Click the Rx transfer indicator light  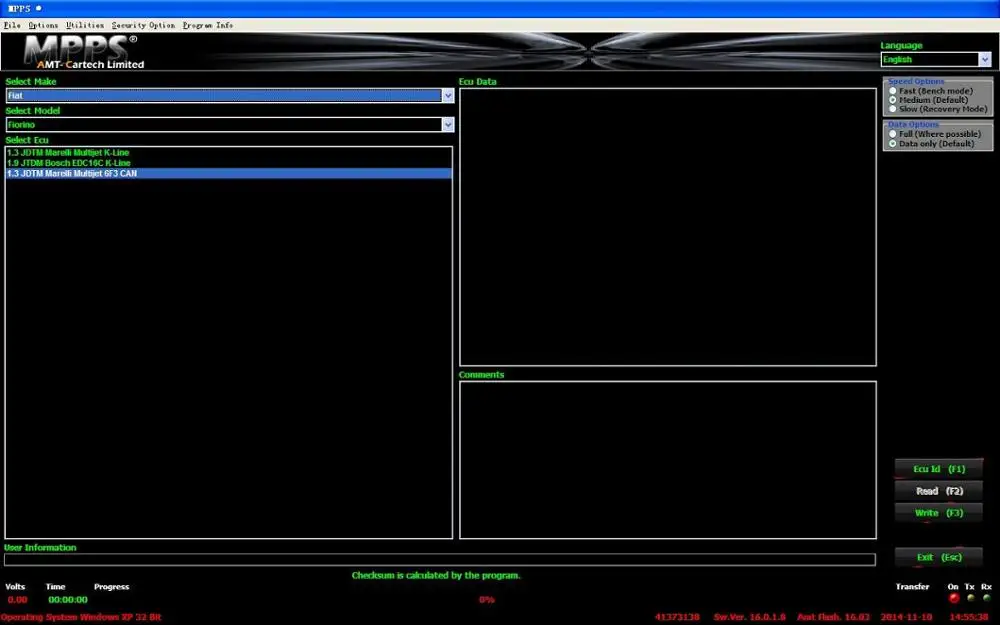(987, 598)
